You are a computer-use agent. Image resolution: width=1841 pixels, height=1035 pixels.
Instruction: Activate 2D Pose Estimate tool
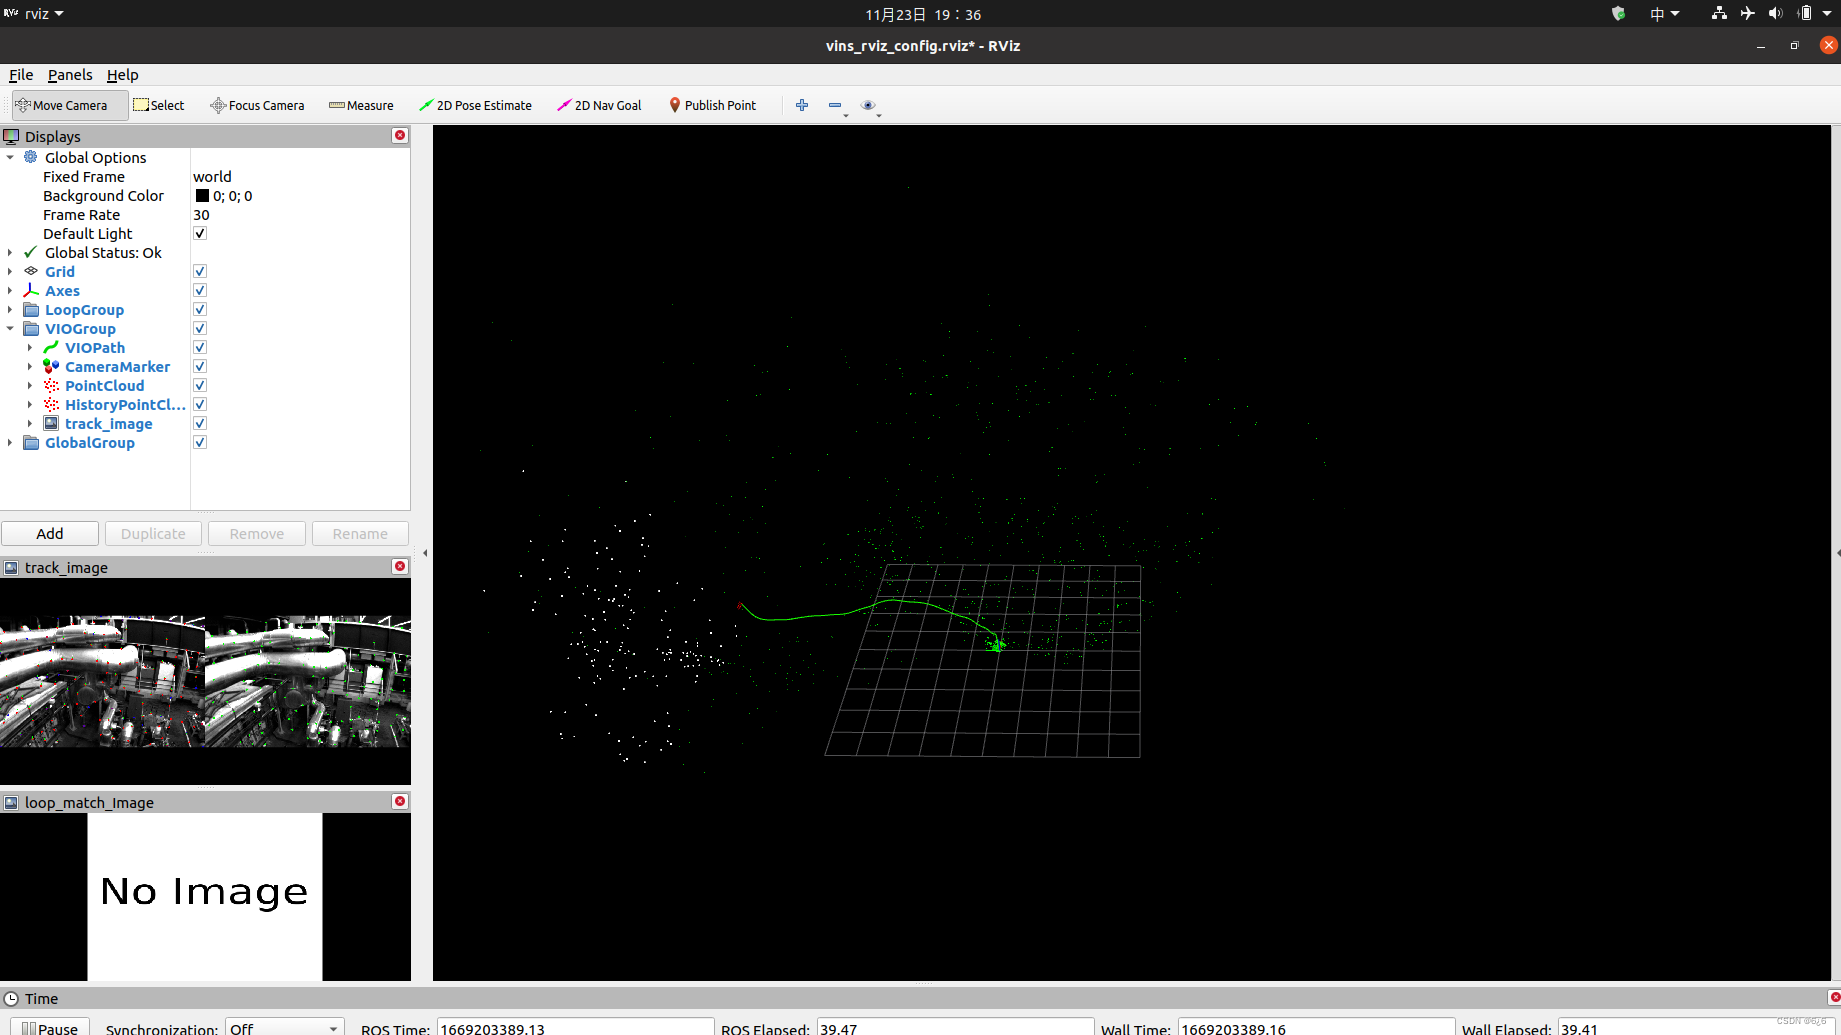tap(475, 105)
